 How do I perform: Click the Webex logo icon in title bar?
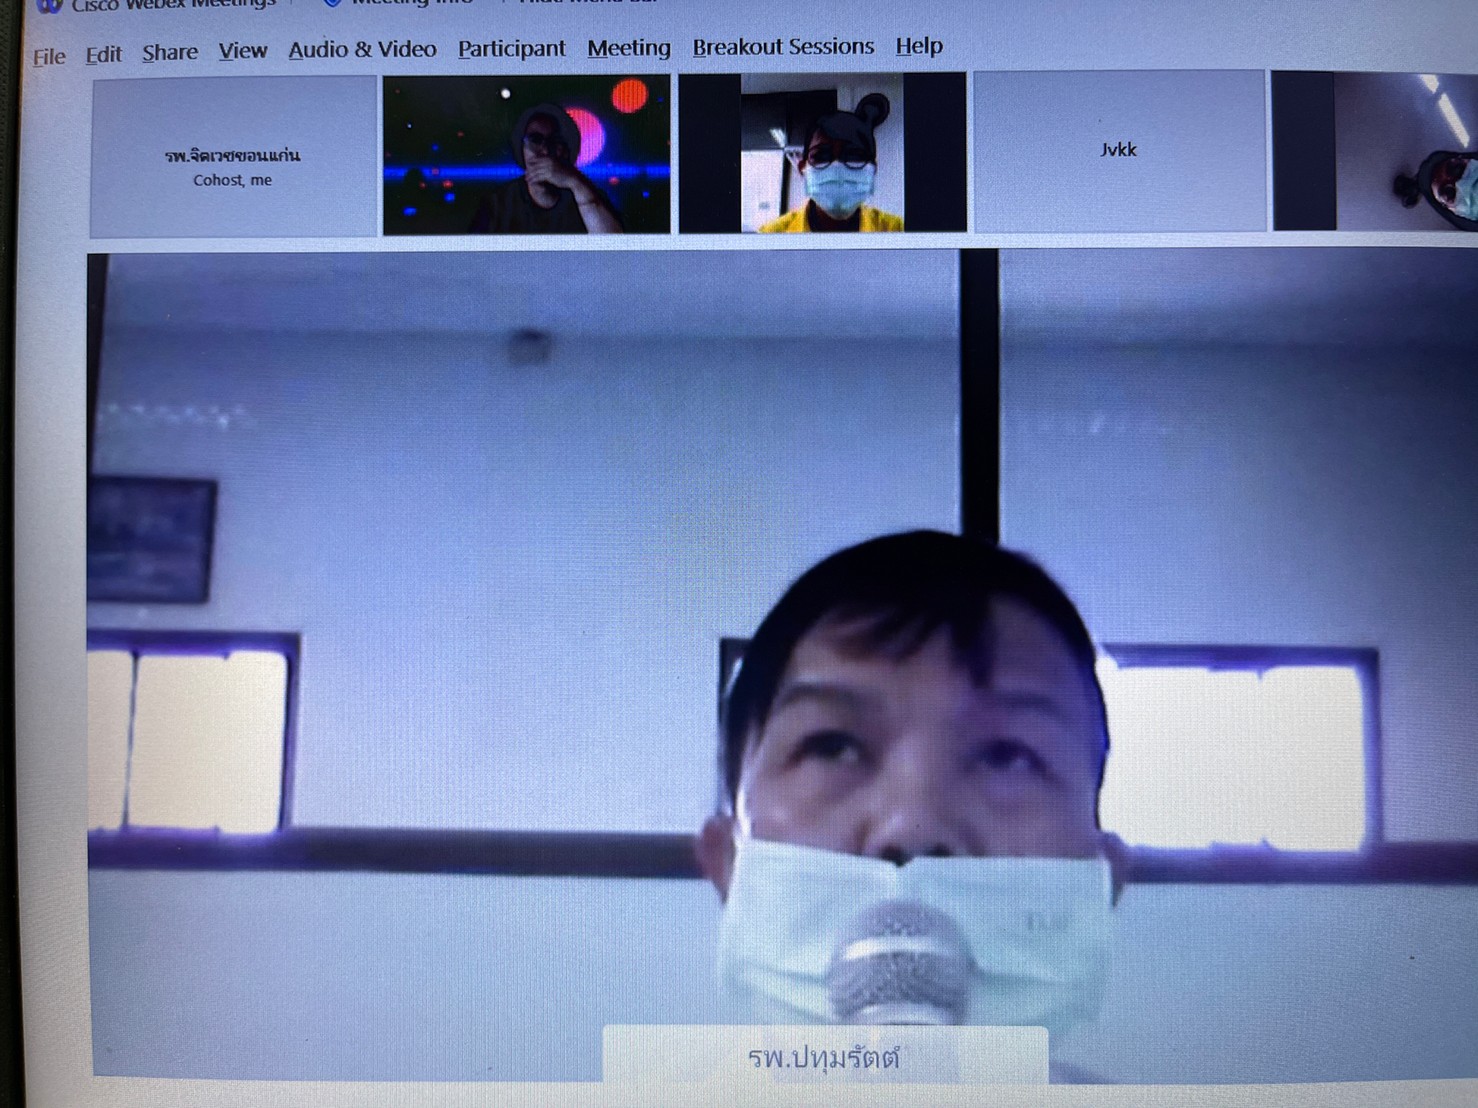48,5
